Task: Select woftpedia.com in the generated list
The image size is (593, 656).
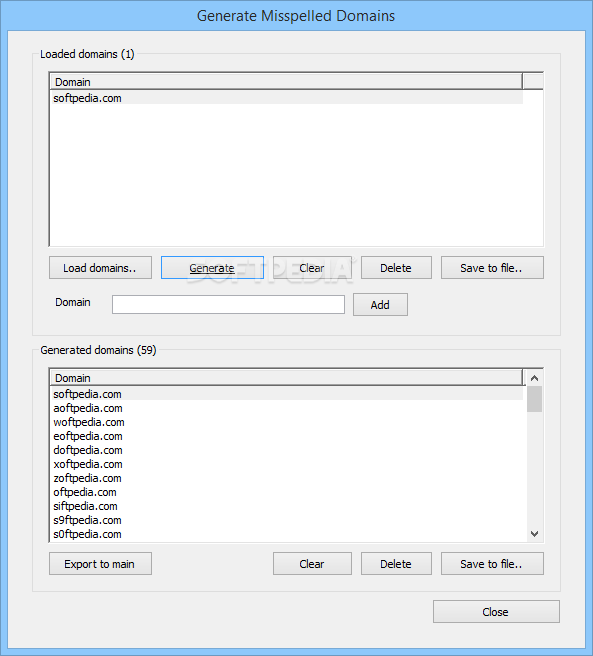Action: tap(287, 422)
